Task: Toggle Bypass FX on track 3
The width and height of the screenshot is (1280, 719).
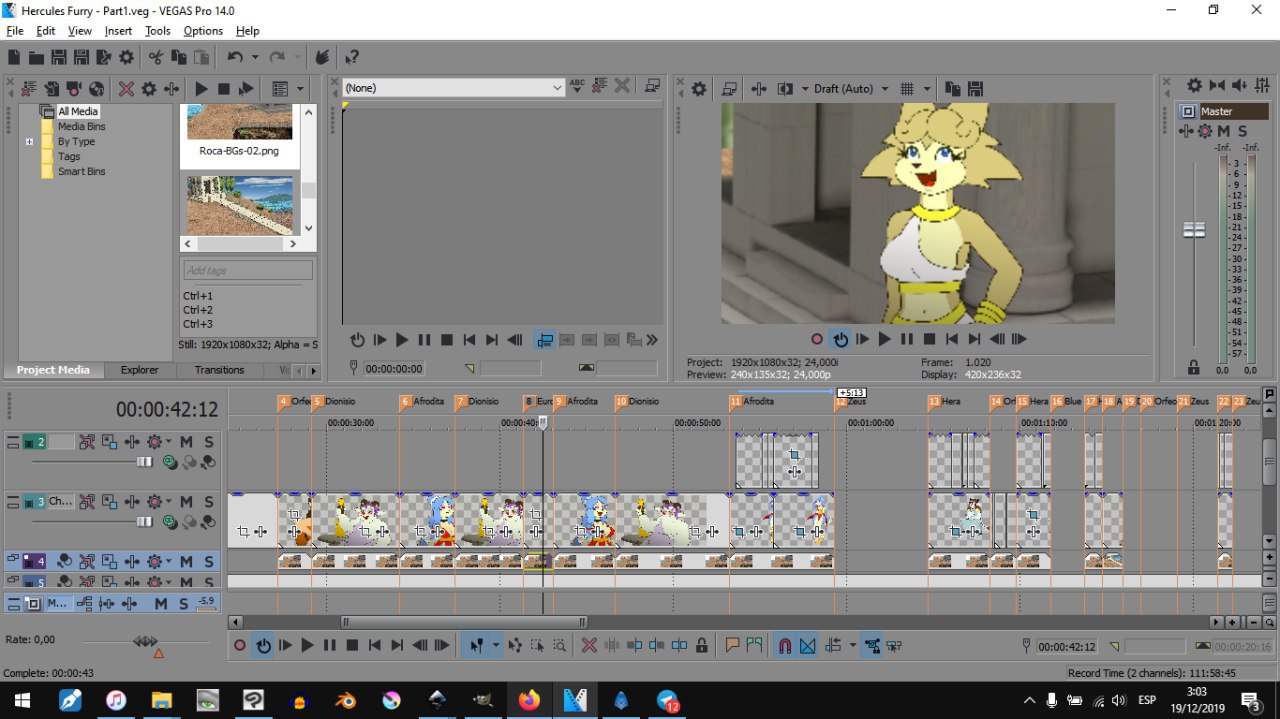Action: [87, 502]
